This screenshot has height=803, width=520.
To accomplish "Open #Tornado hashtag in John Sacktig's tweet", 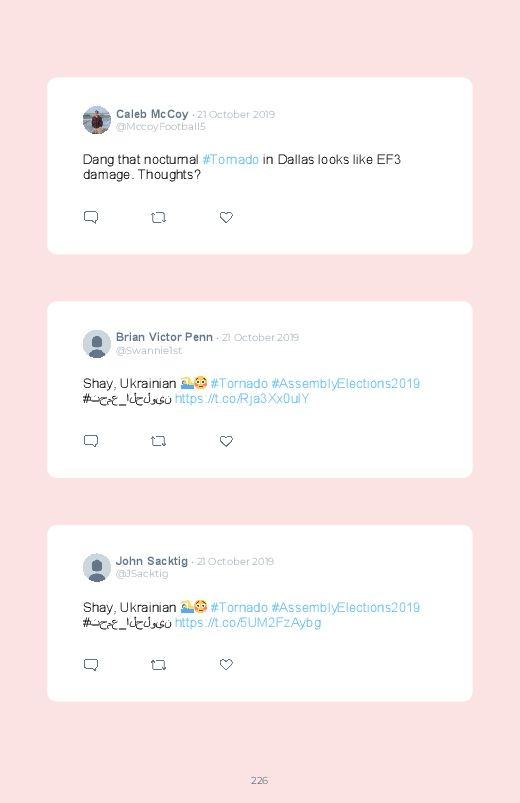I will pyautogui.click(x=239, y=607).
